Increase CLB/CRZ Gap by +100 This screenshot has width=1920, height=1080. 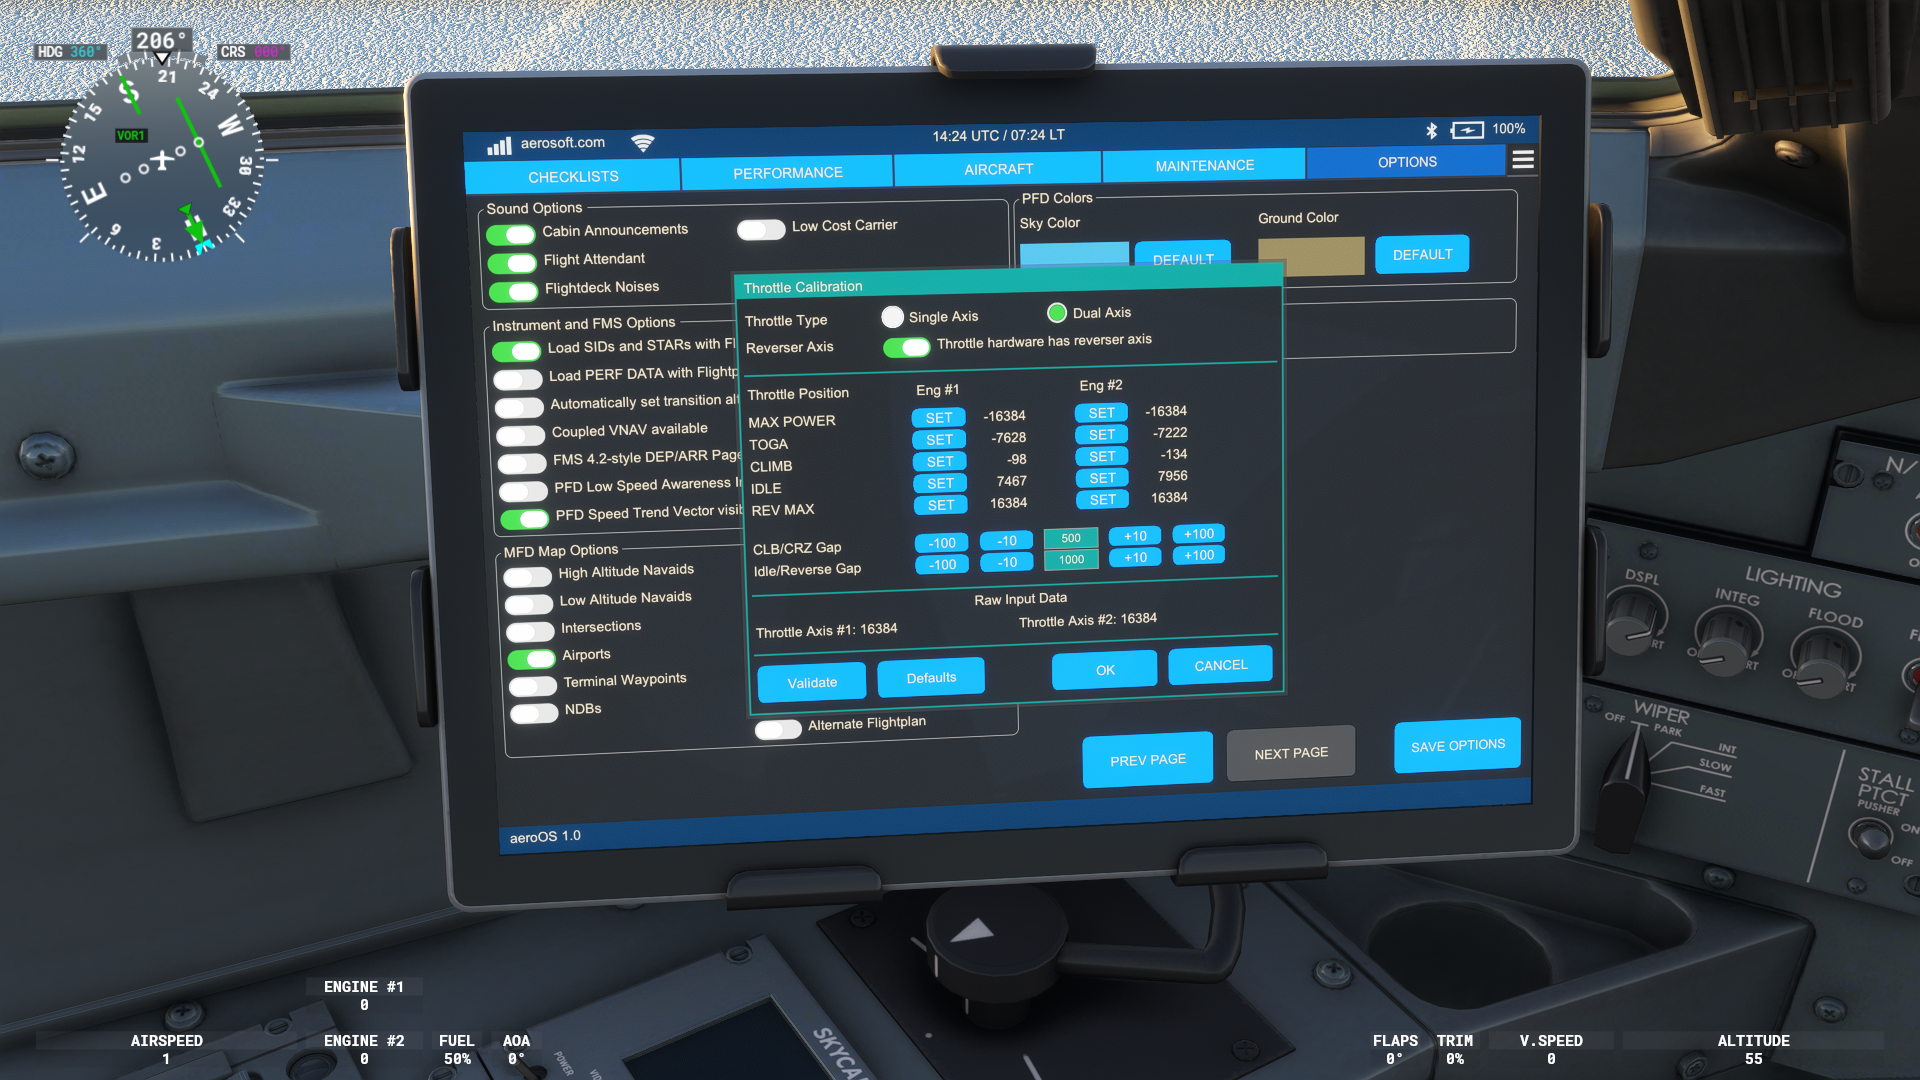[1198, 534]
